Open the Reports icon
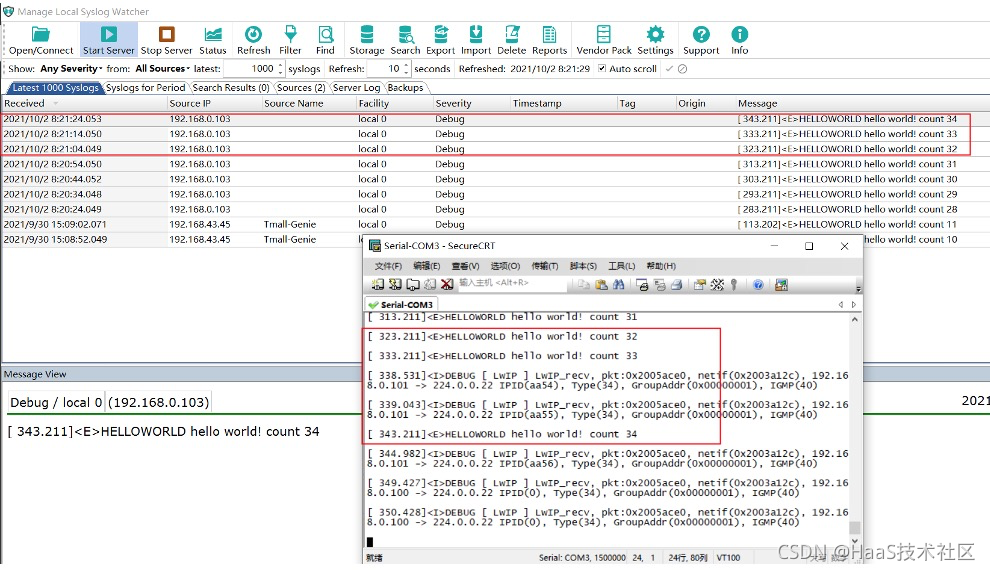The height and width of the screenshot is (570, 990). 549,40
